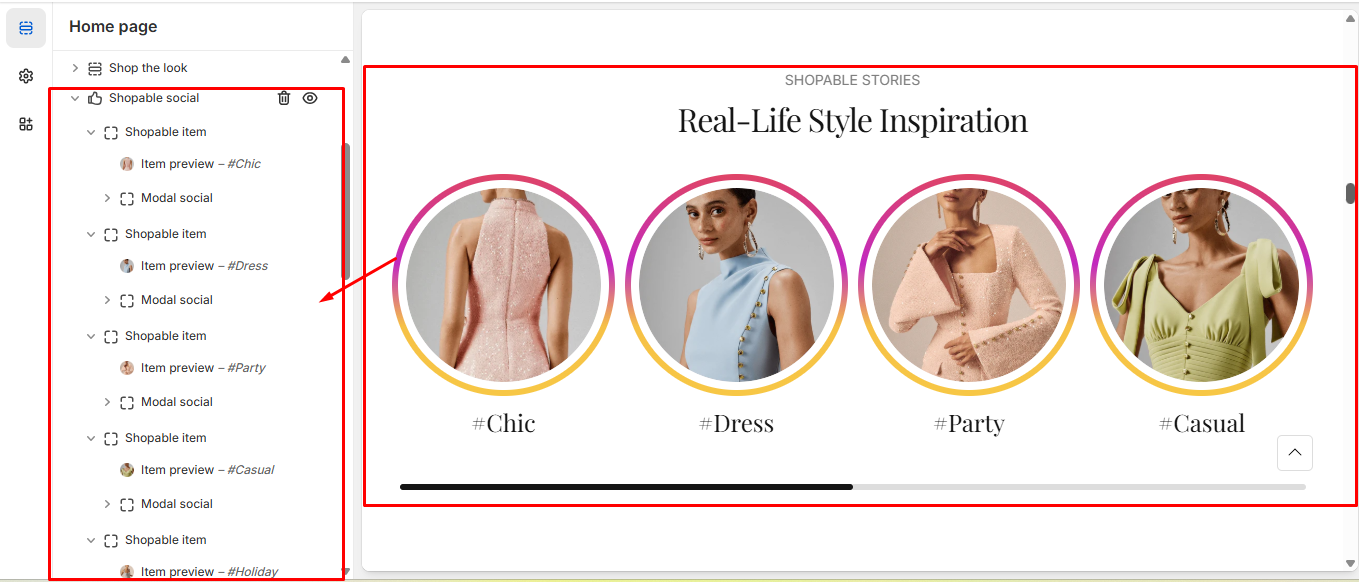Image resolution: width=1359 pixels, height=582 pixels.
Task: Click the #Chic story circle image
Action: point(503,285)
